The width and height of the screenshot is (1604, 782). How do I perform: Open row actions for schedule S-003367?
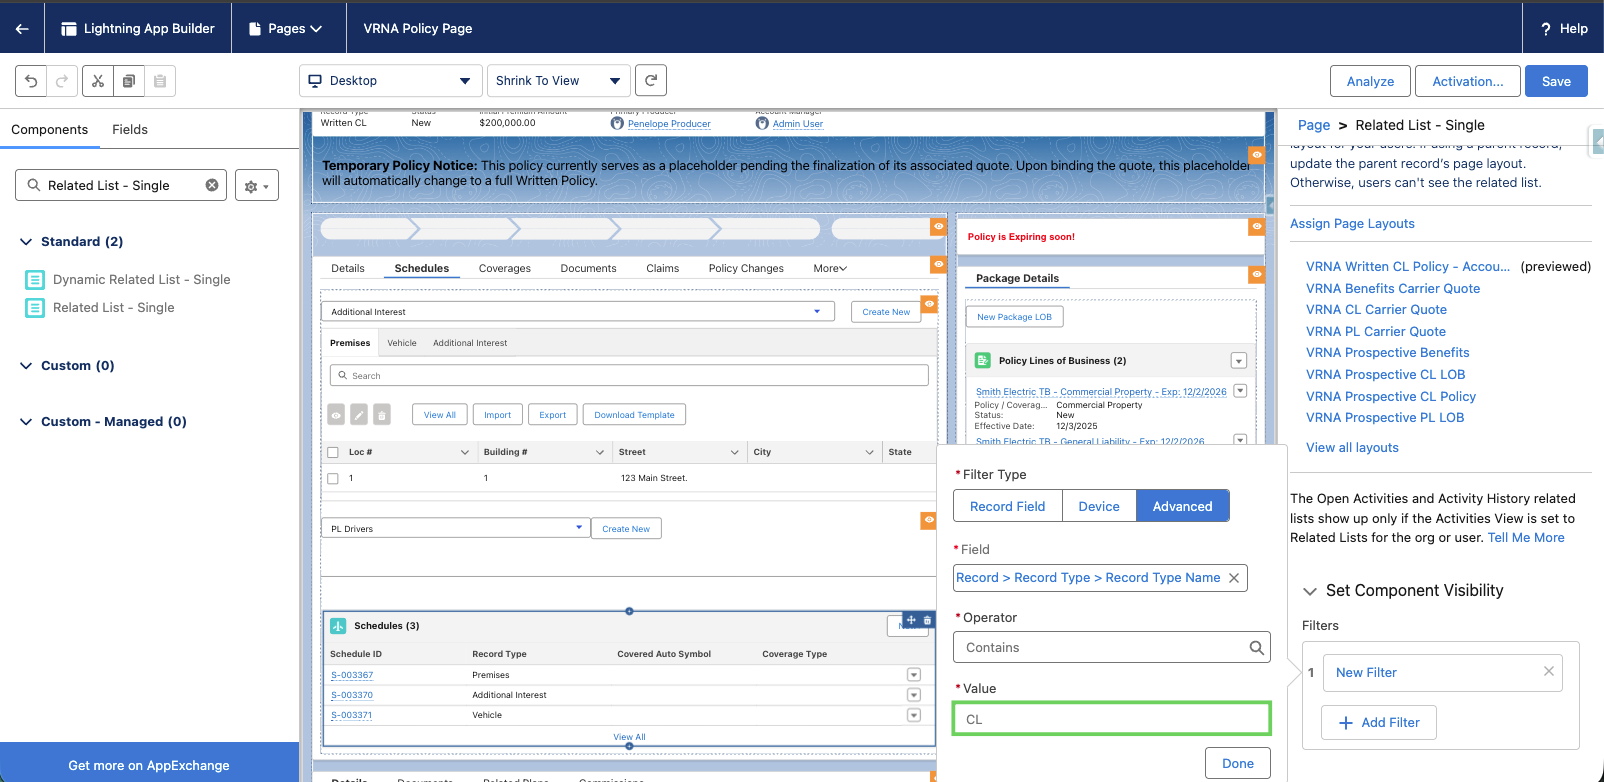914,675
